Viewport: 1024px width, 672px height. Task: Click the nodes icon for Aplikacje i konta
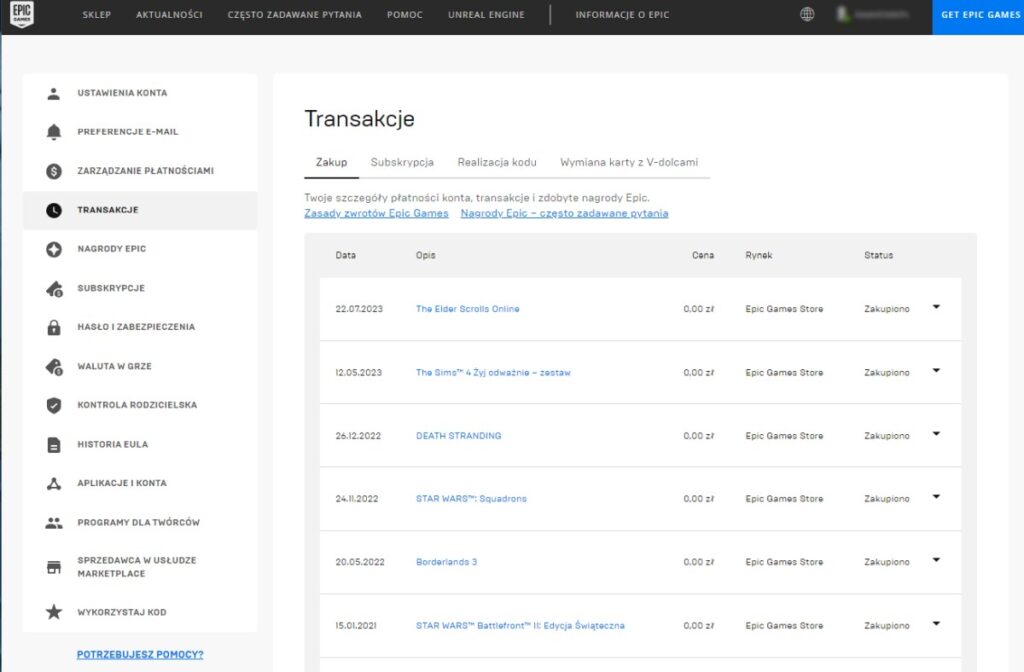coord(54,483)
